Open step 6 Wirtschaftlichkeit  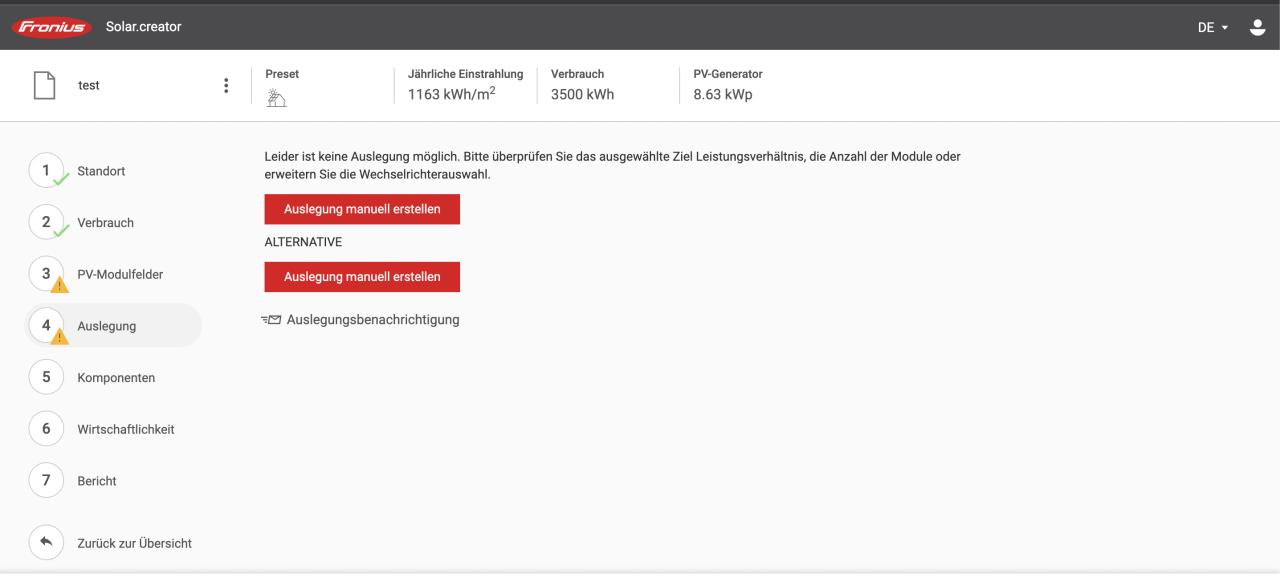[x=103, y=429]
